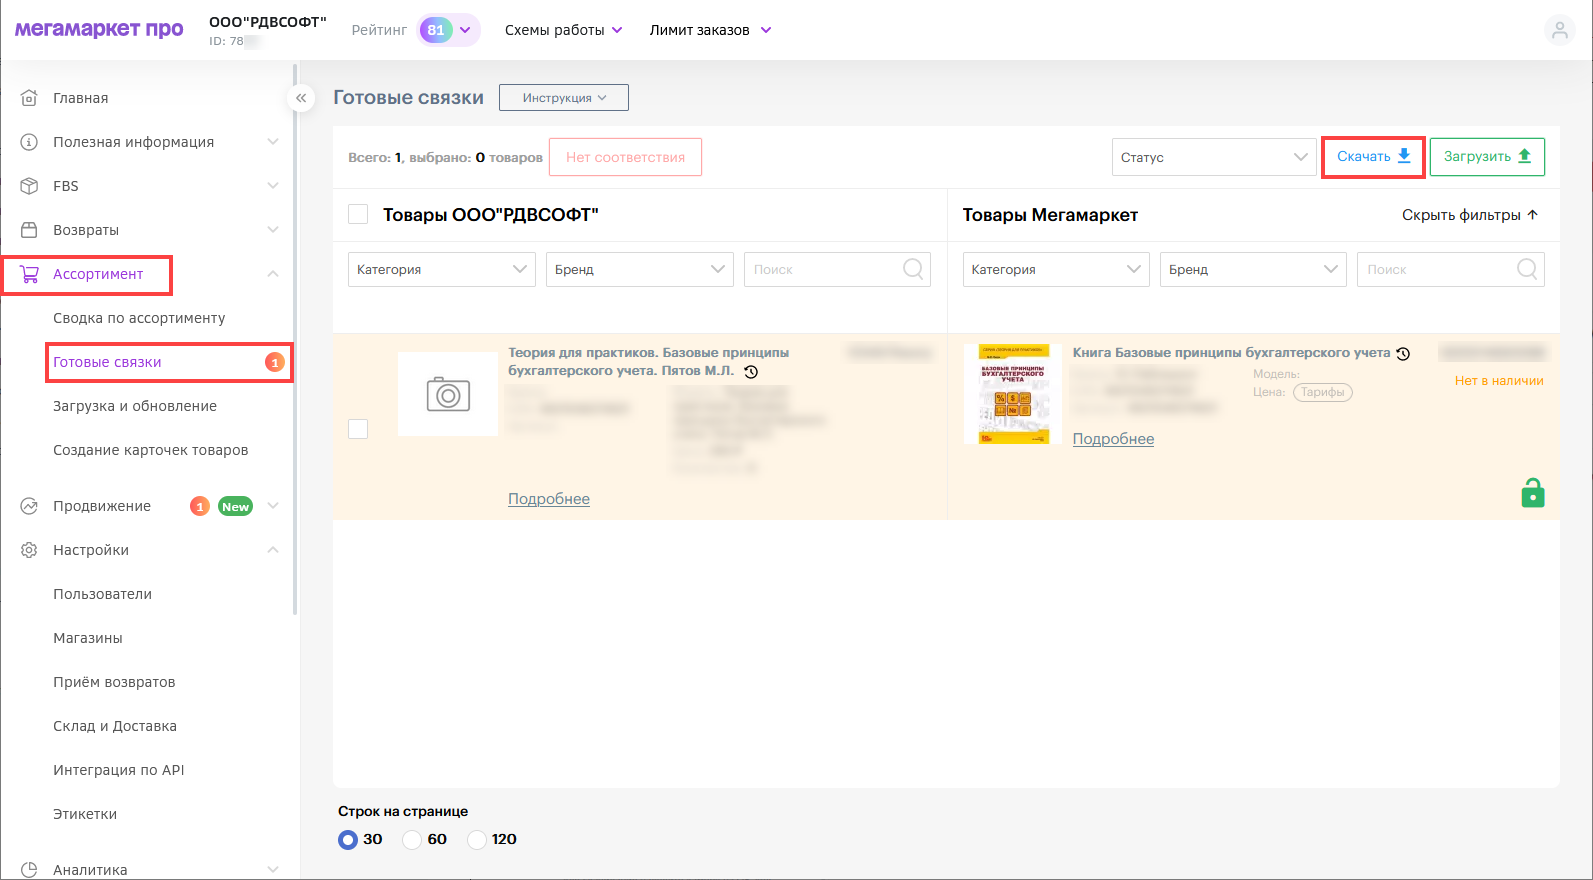Open Megamarket goods Бренд dropdown
The image size is (1593, 880).
coord(1253,269)
